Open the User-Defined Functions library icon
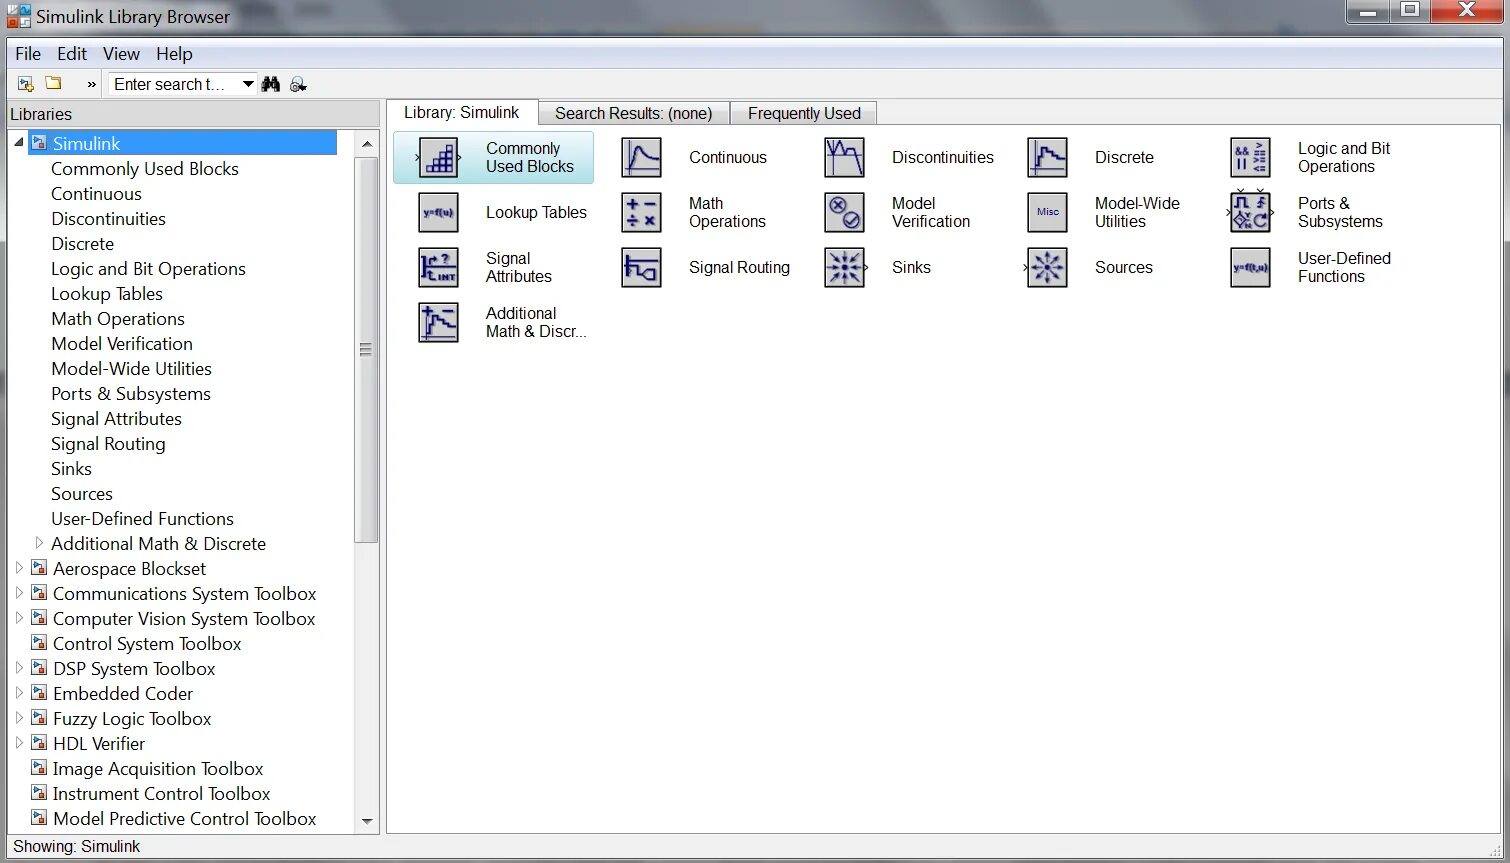Viewport: 1510px width, 863px height. [1250, 268]
